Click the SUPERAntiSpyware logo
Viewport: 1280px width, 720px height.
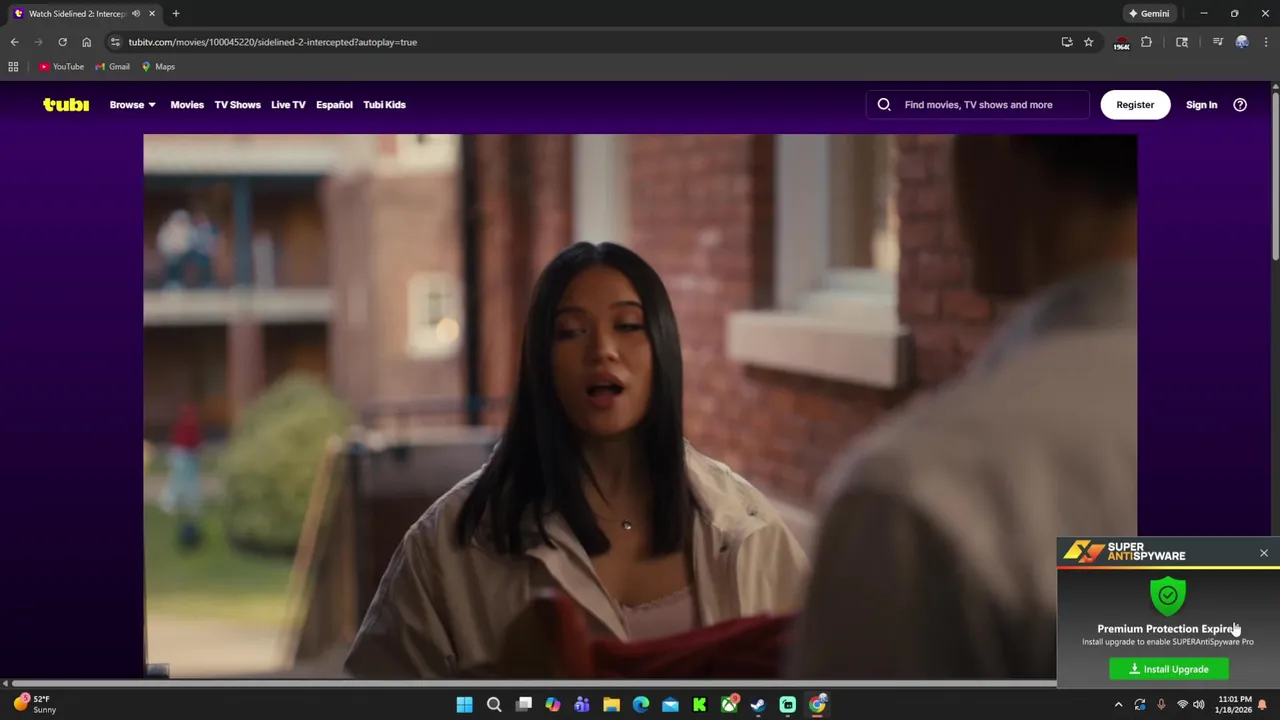(x=1124, y=551)
